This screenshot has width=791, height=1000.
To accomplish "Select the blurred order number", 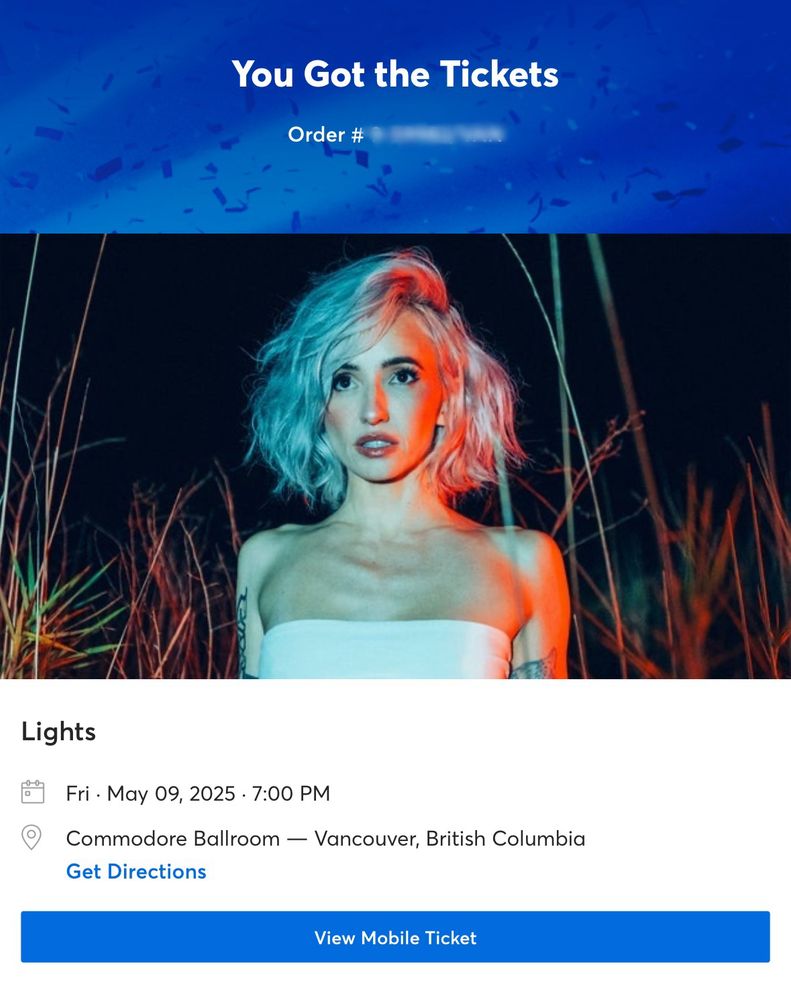I will [x=438, y=135].
